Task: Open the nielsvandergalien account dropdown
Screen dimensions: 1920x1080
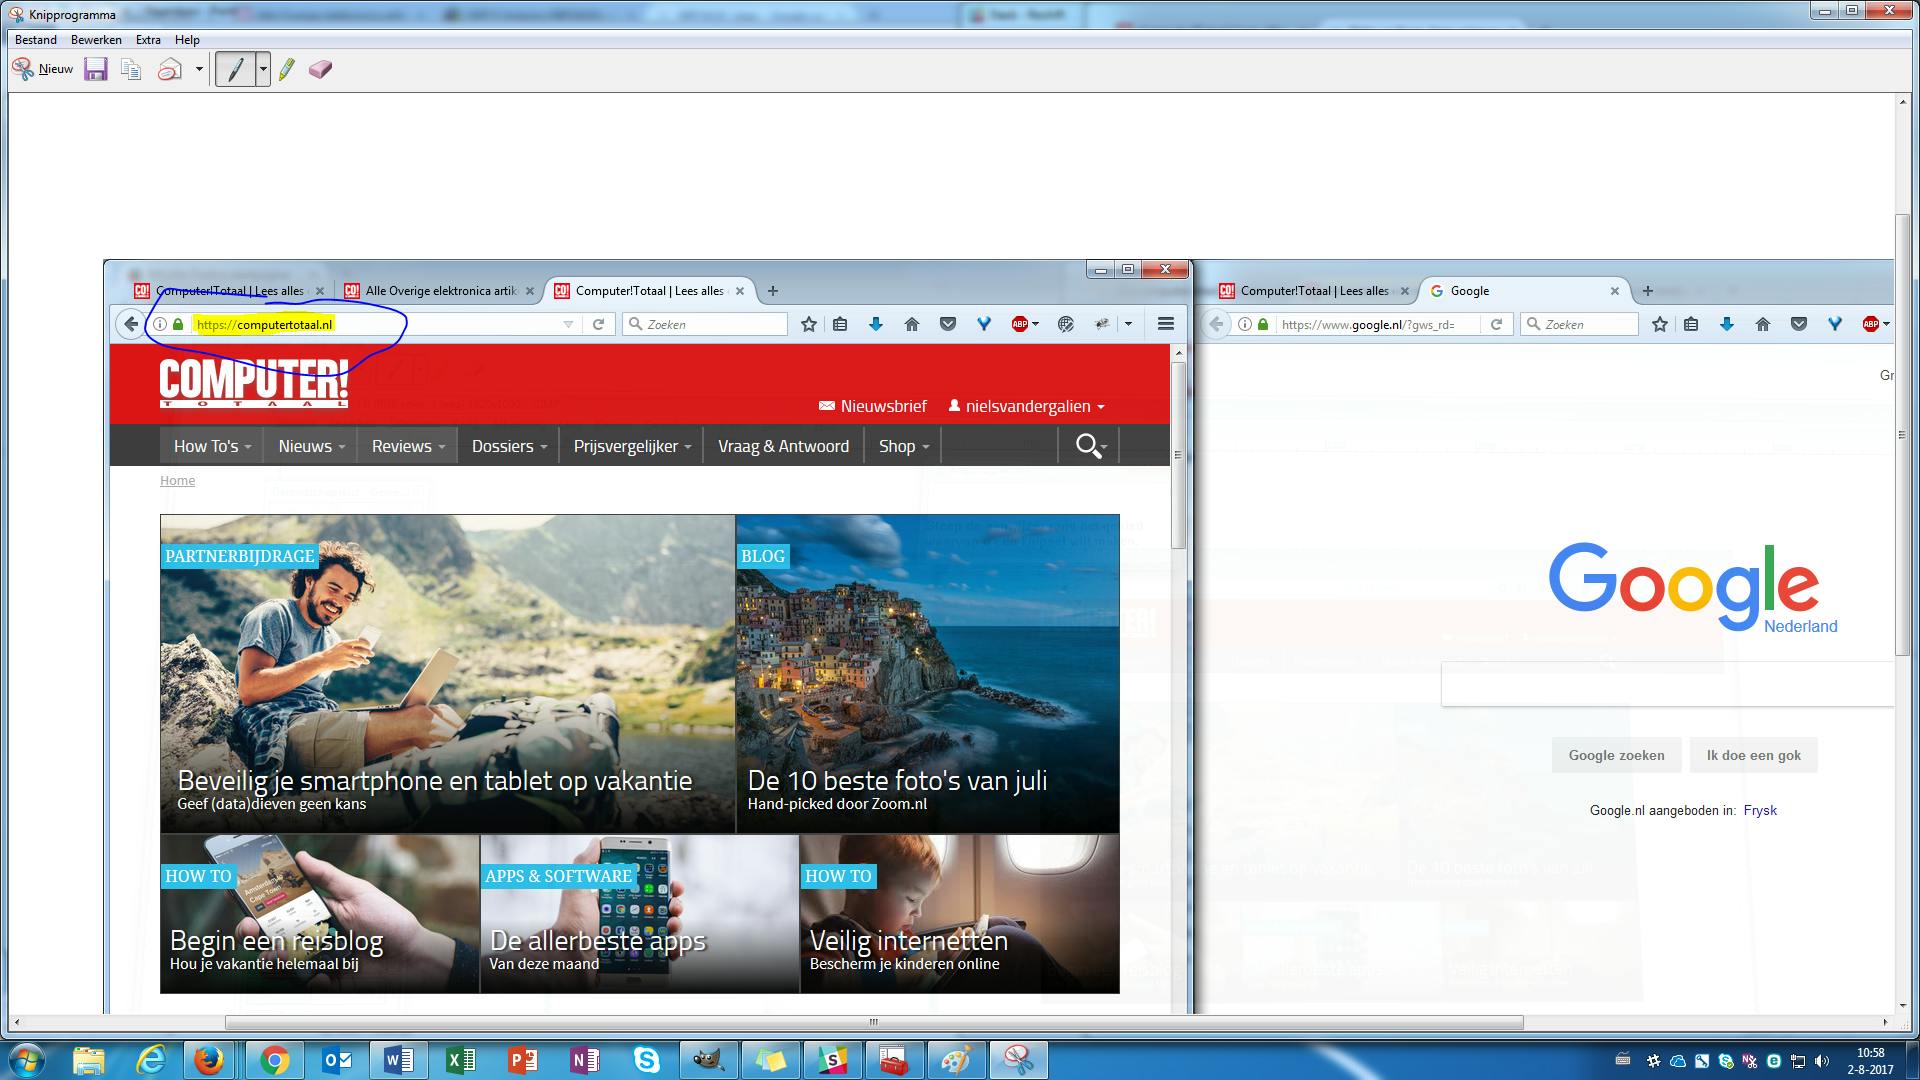Action: pos(1026,406)
